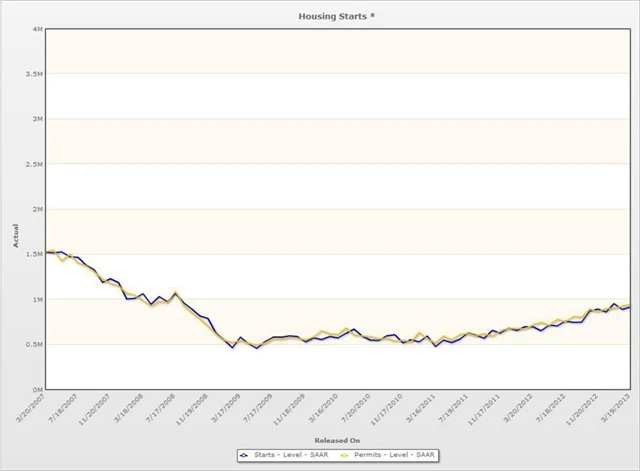The image size is (640, 471).
Task: Click the 3/19/2013 date label
Action: pyautogui.click(x=615, y=408)
